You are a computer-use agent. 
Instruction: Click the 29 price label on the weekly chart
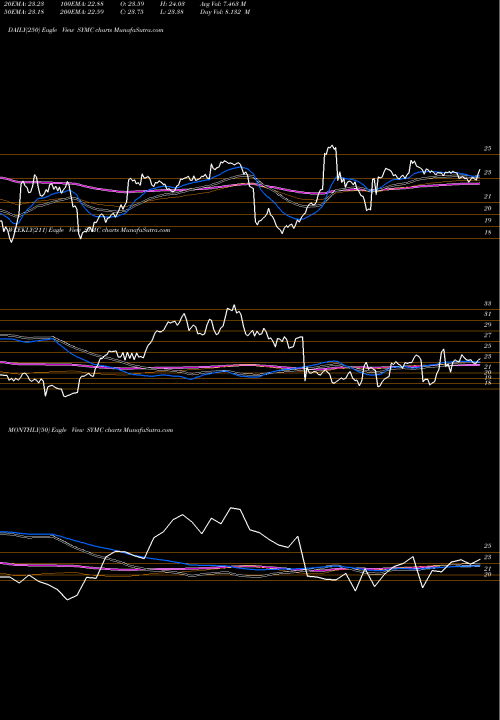pos(488,325)
